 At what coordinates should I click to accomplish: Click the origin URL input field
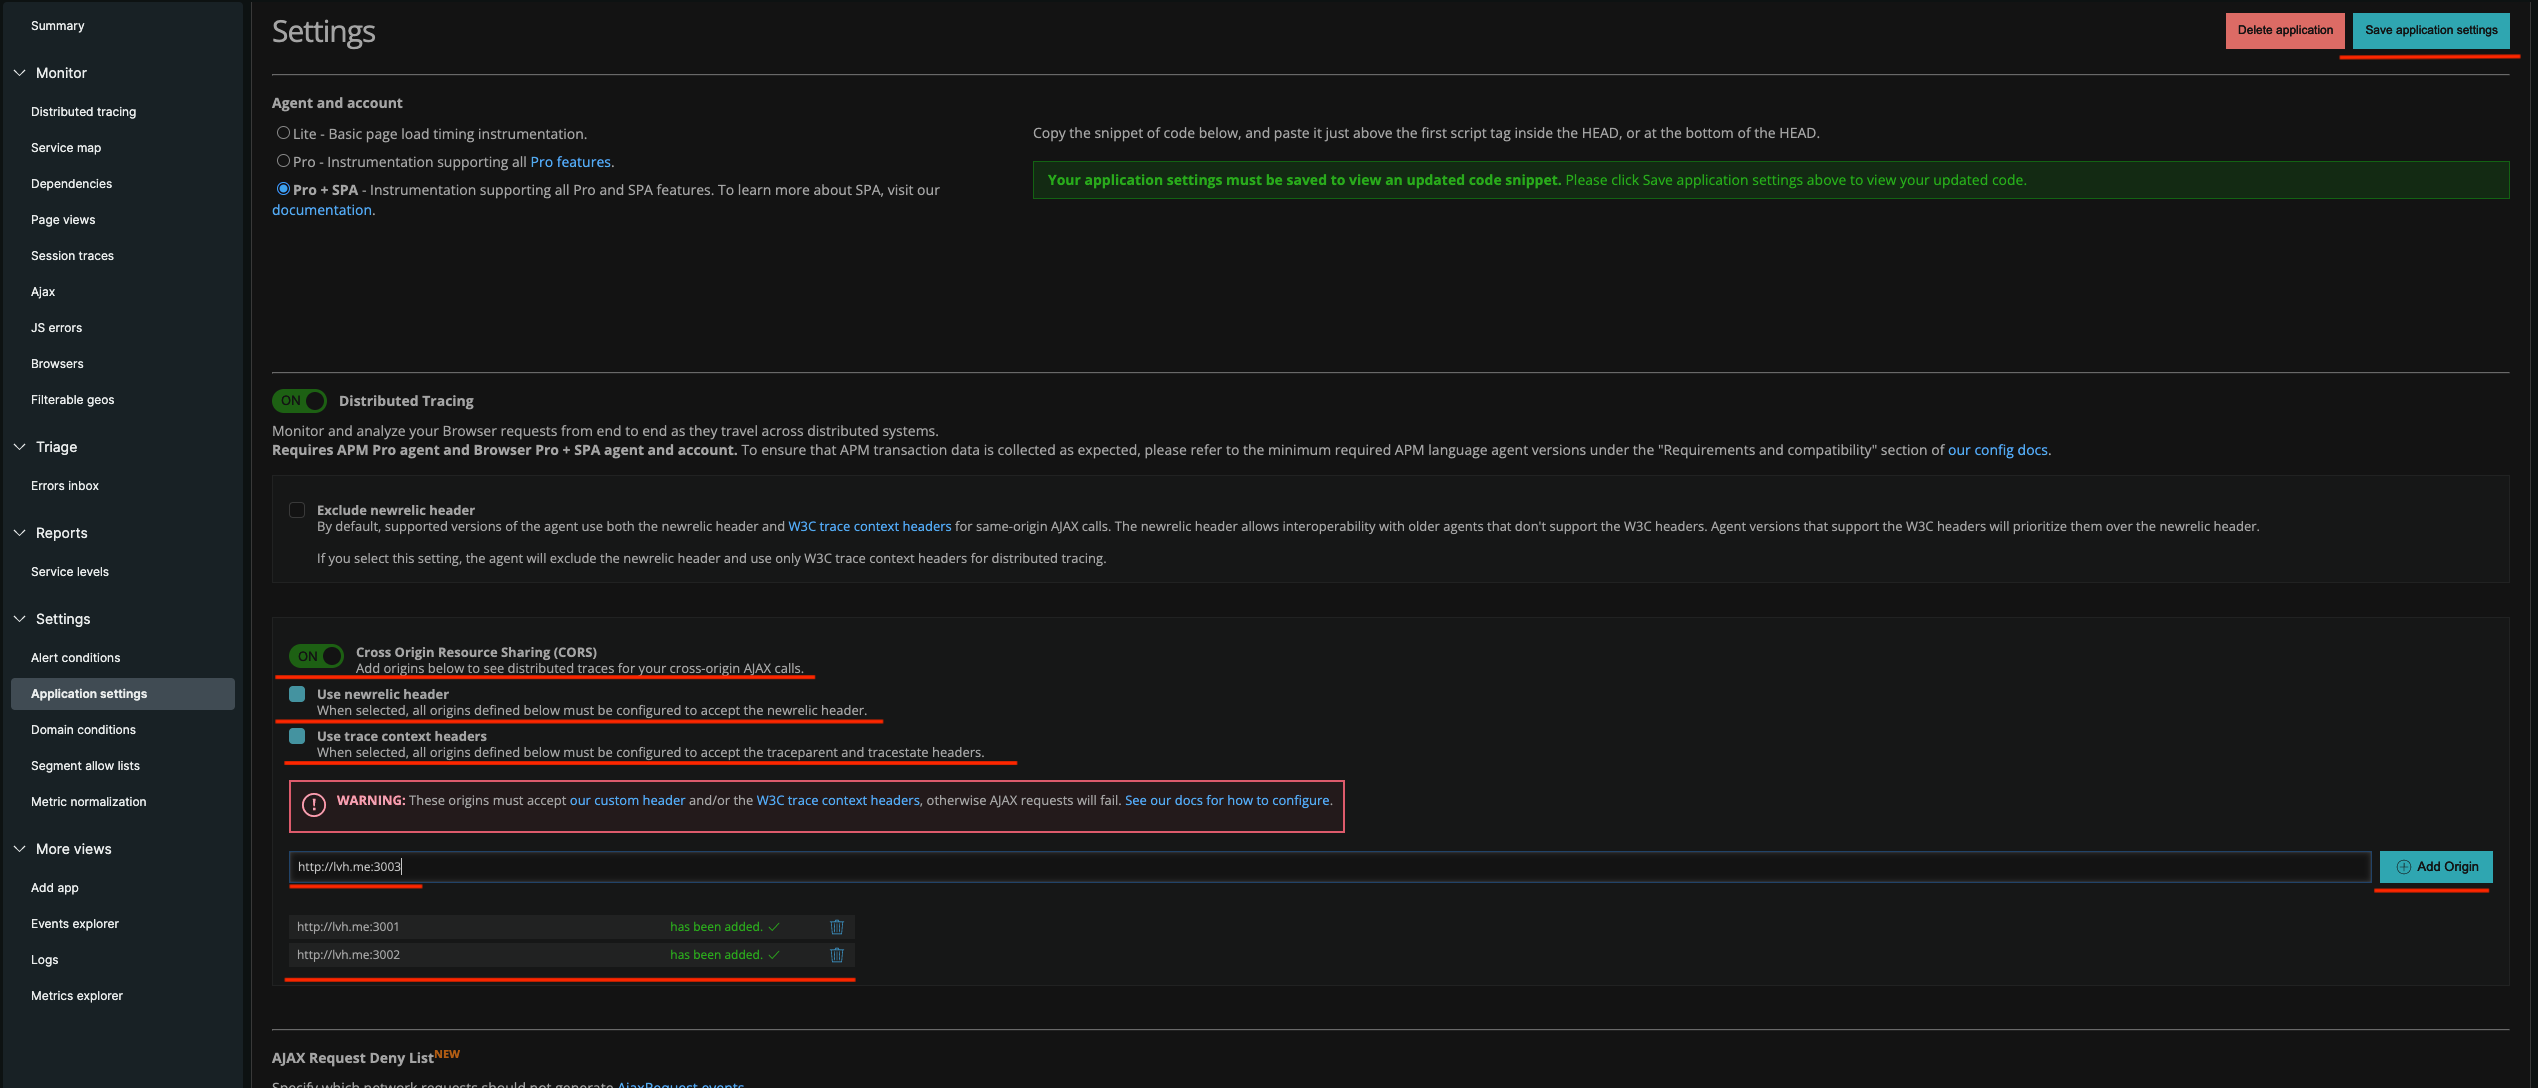tap(1330, 867)
